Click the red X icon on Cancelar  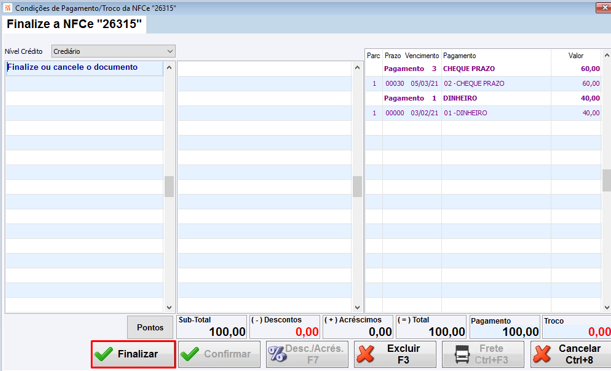[542, 354]
